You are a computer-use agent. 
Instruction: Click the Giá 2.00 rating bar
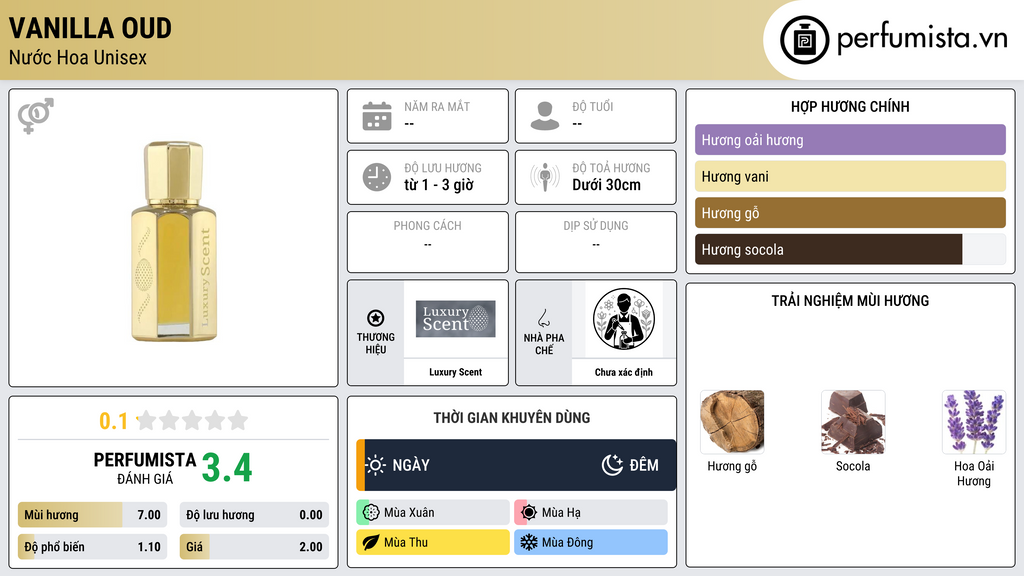(x=254, y=547)
